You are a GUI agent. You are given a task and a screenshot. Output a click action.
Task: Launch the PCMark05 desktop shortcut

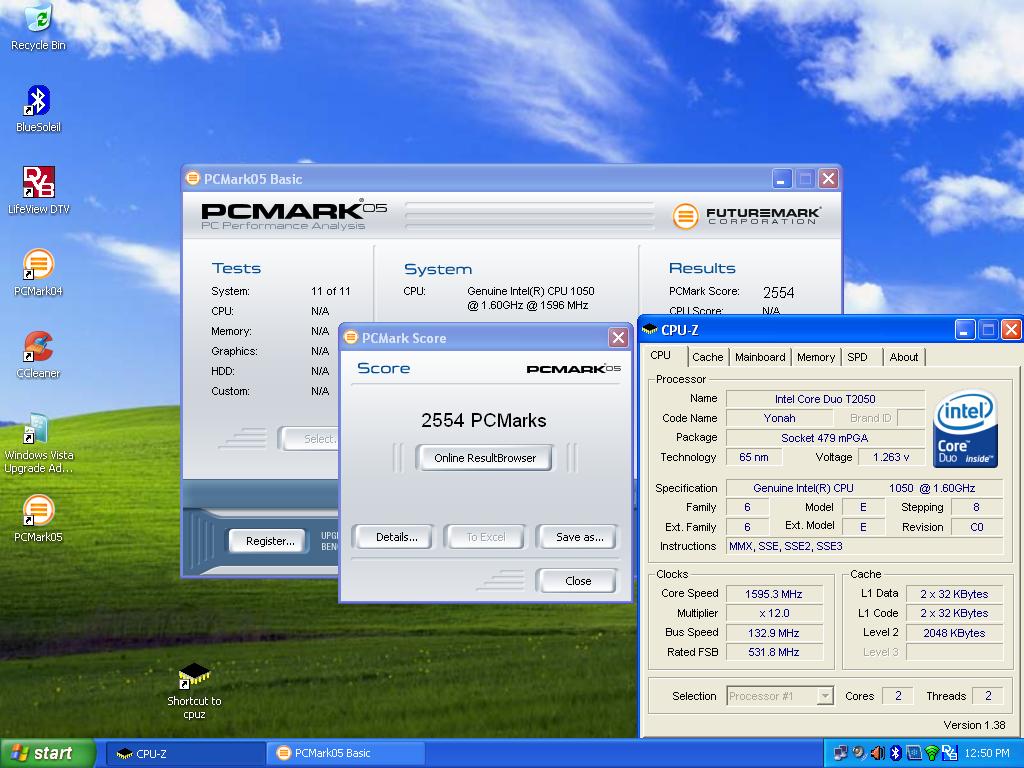(38, 519)
